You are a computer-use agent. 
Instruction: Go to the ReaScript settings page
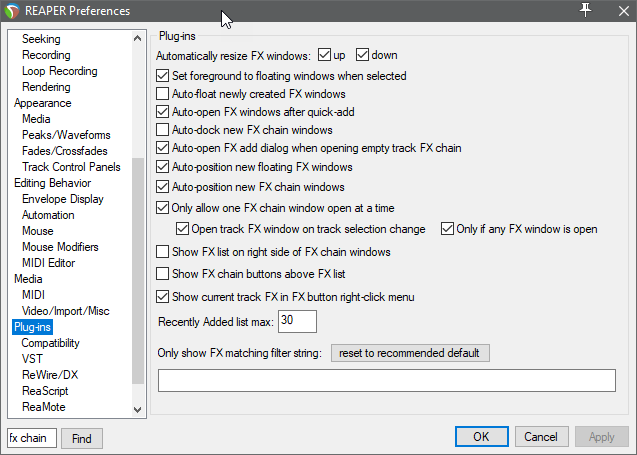tap(47, 391)
